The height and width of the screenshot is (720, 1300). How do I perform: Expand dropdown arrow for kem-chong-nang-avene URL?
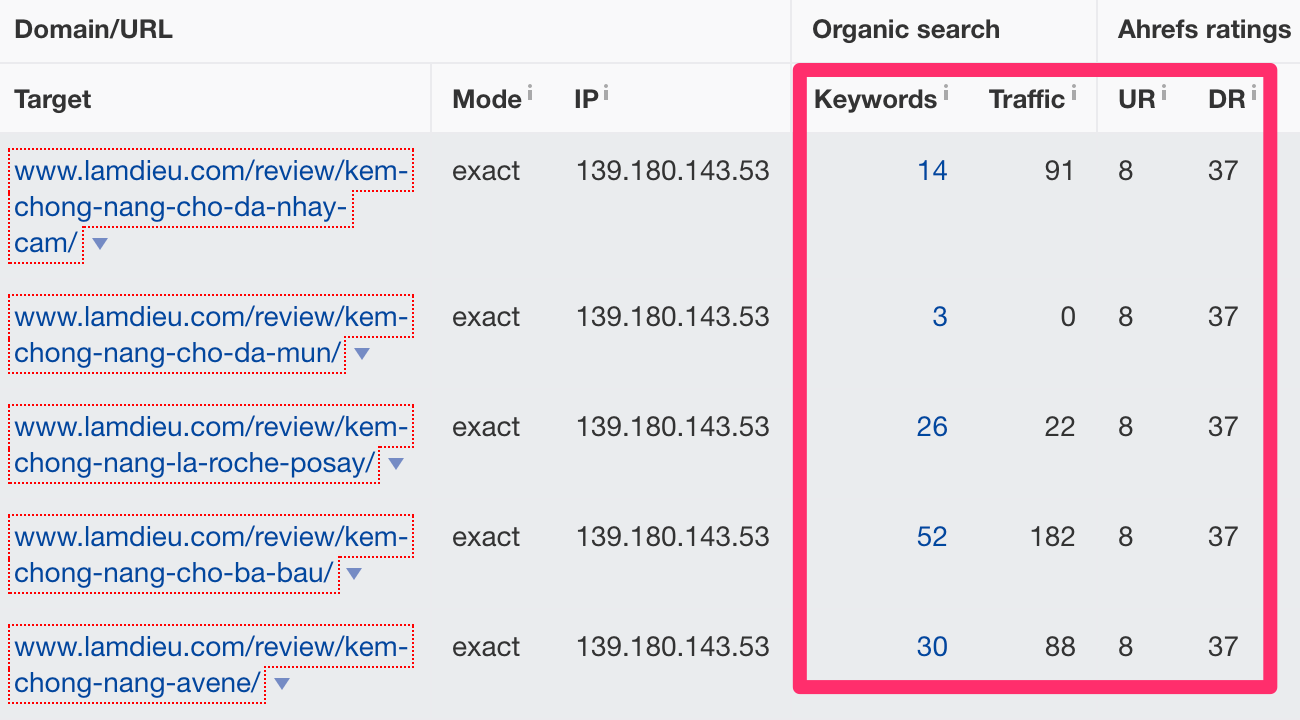pos(282,684)
